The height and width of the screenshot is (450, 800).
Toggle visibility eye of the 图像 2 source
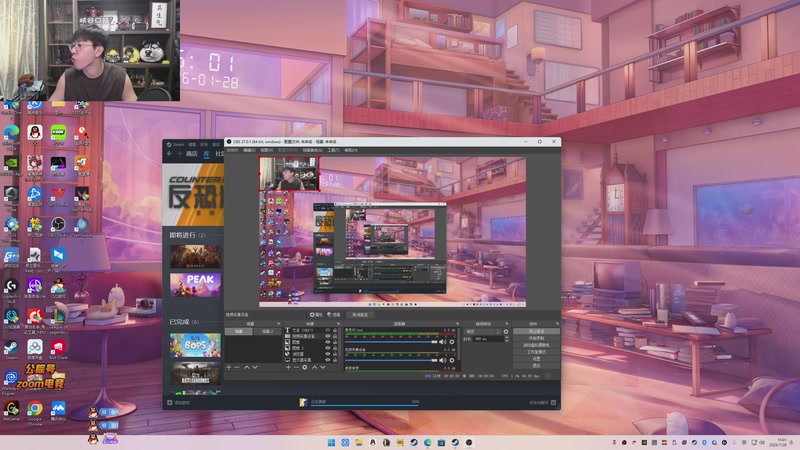tap(328, 348)
